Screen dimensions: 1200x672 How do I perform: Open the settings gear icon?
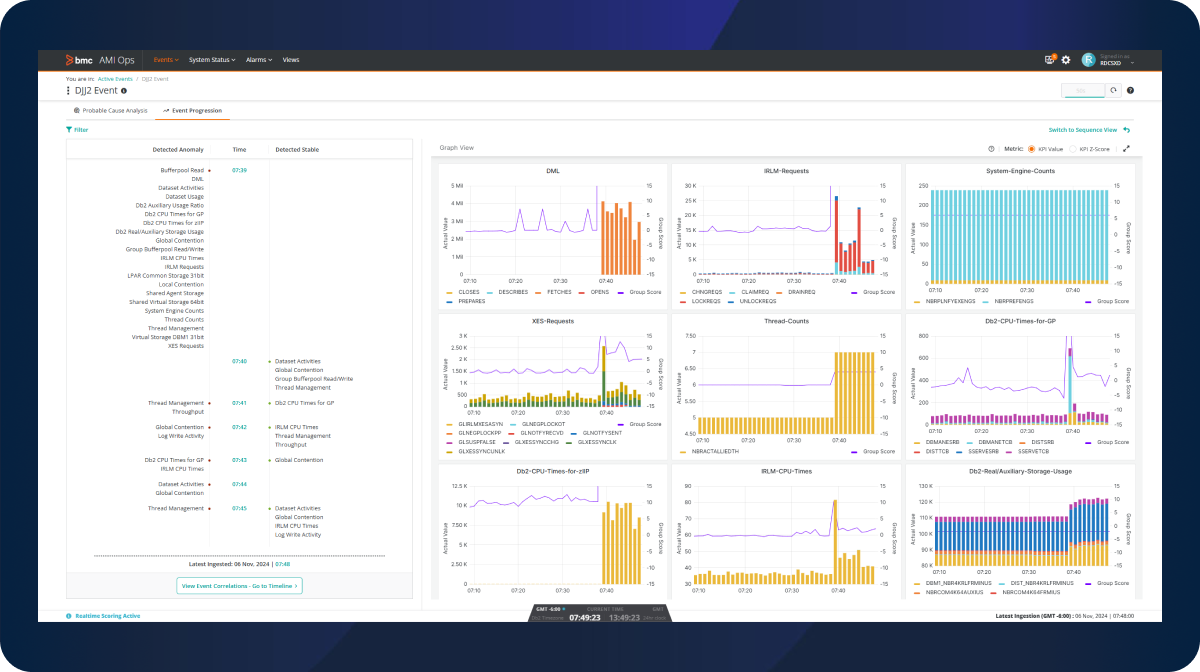tap(1065, 60)
